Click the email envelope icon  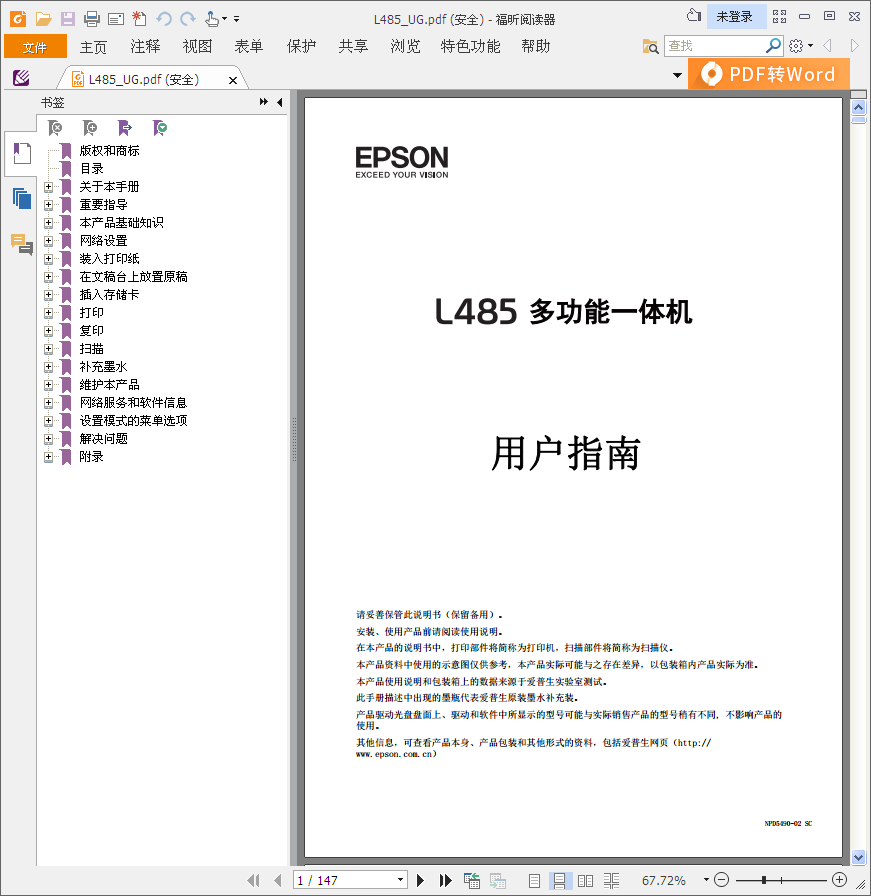116,19
